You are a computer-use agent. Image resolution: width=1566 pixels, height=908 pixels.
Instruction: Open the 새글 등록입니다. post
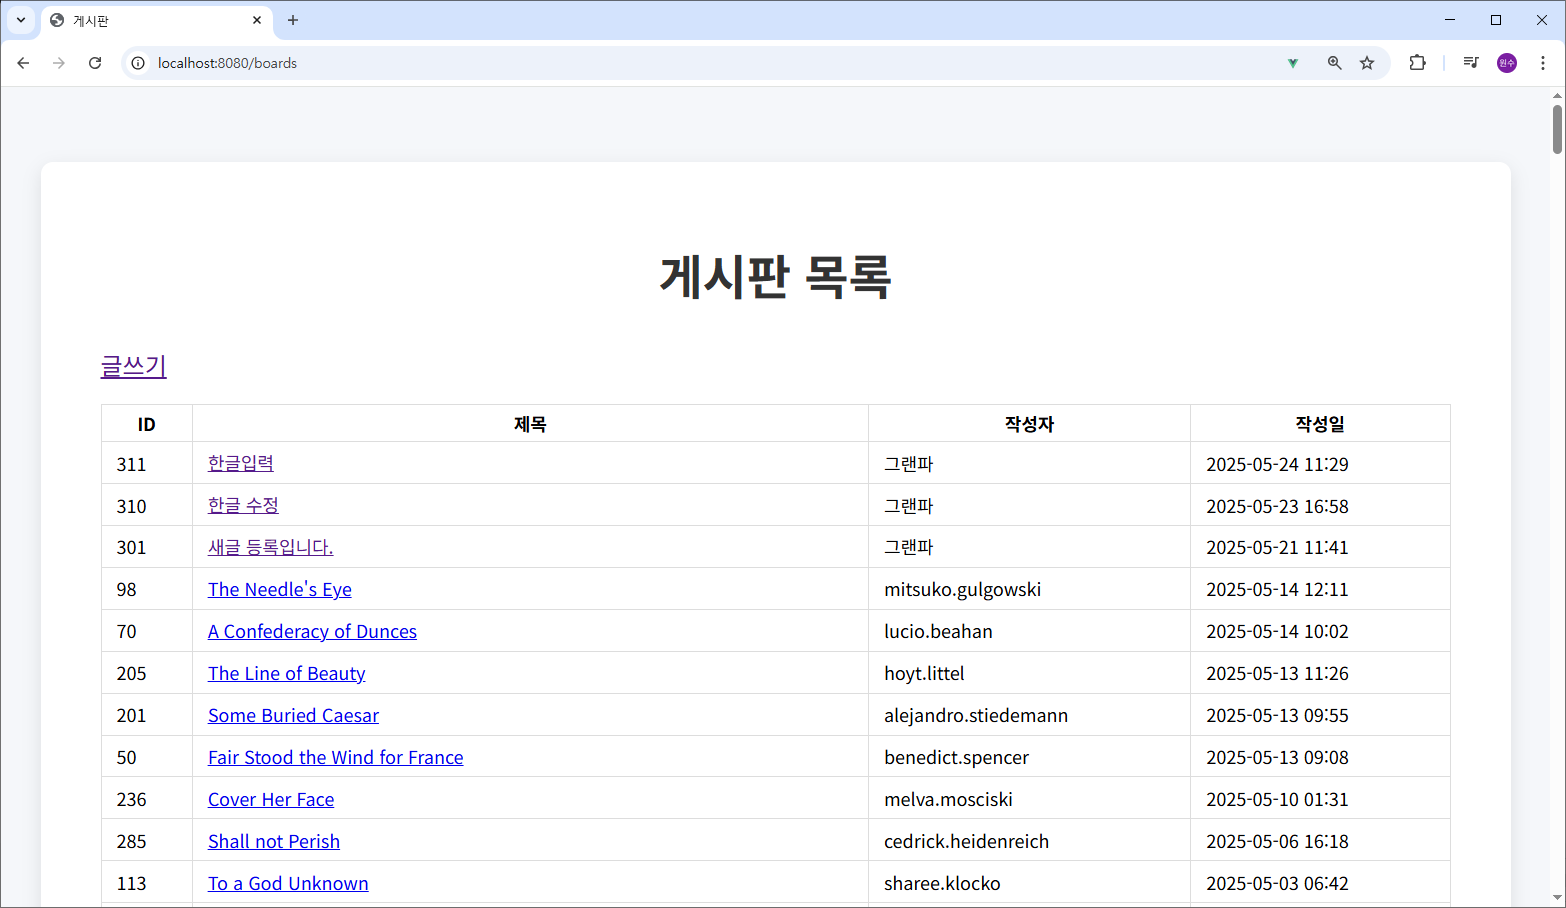pos(271,547)
